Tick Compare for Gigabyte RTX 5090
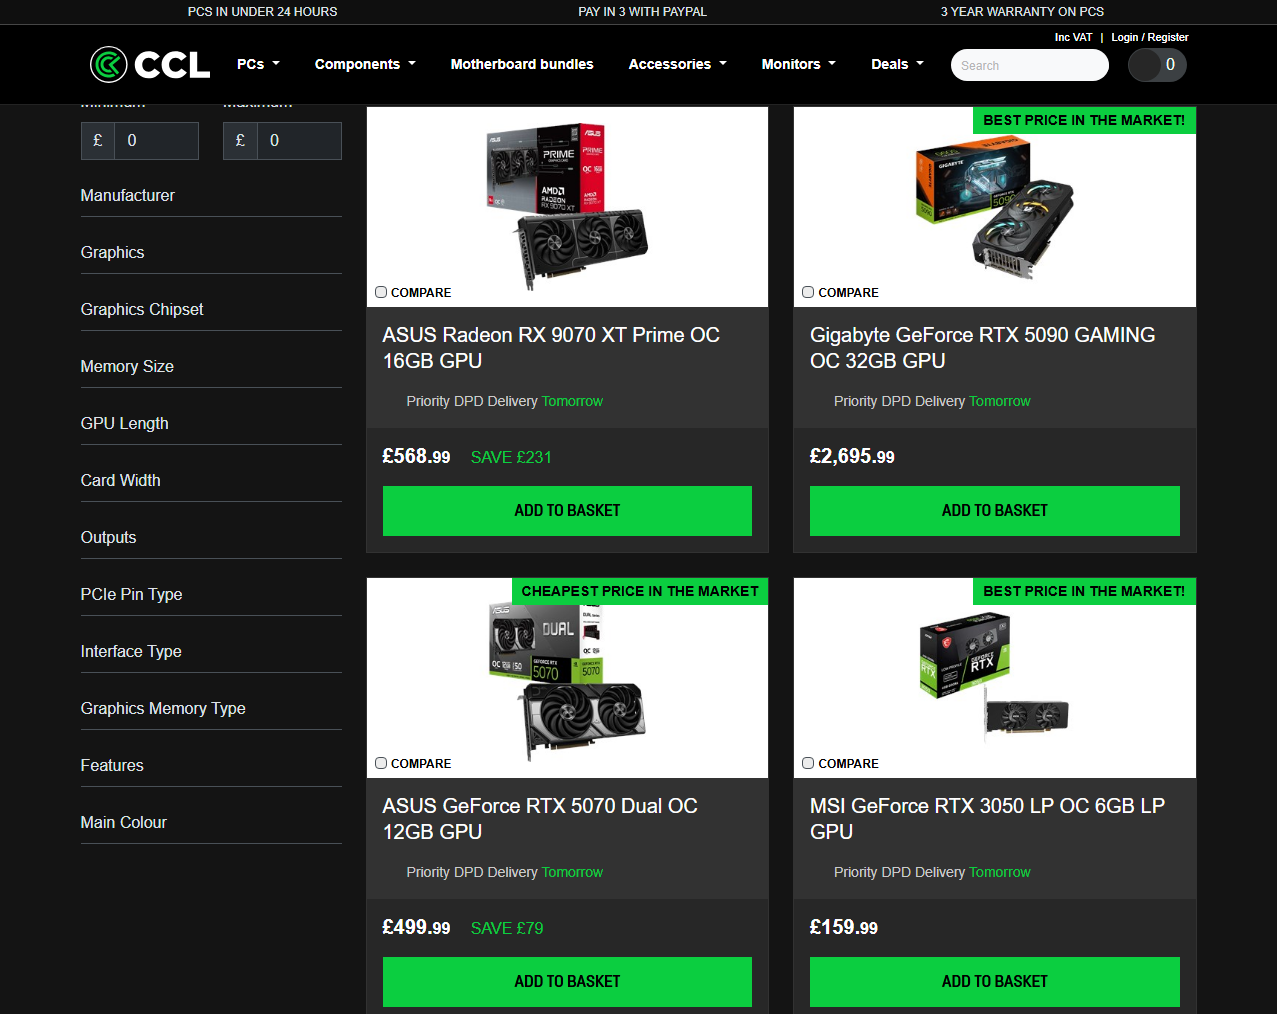The image size is (1277, 1014). click(808, 292)
